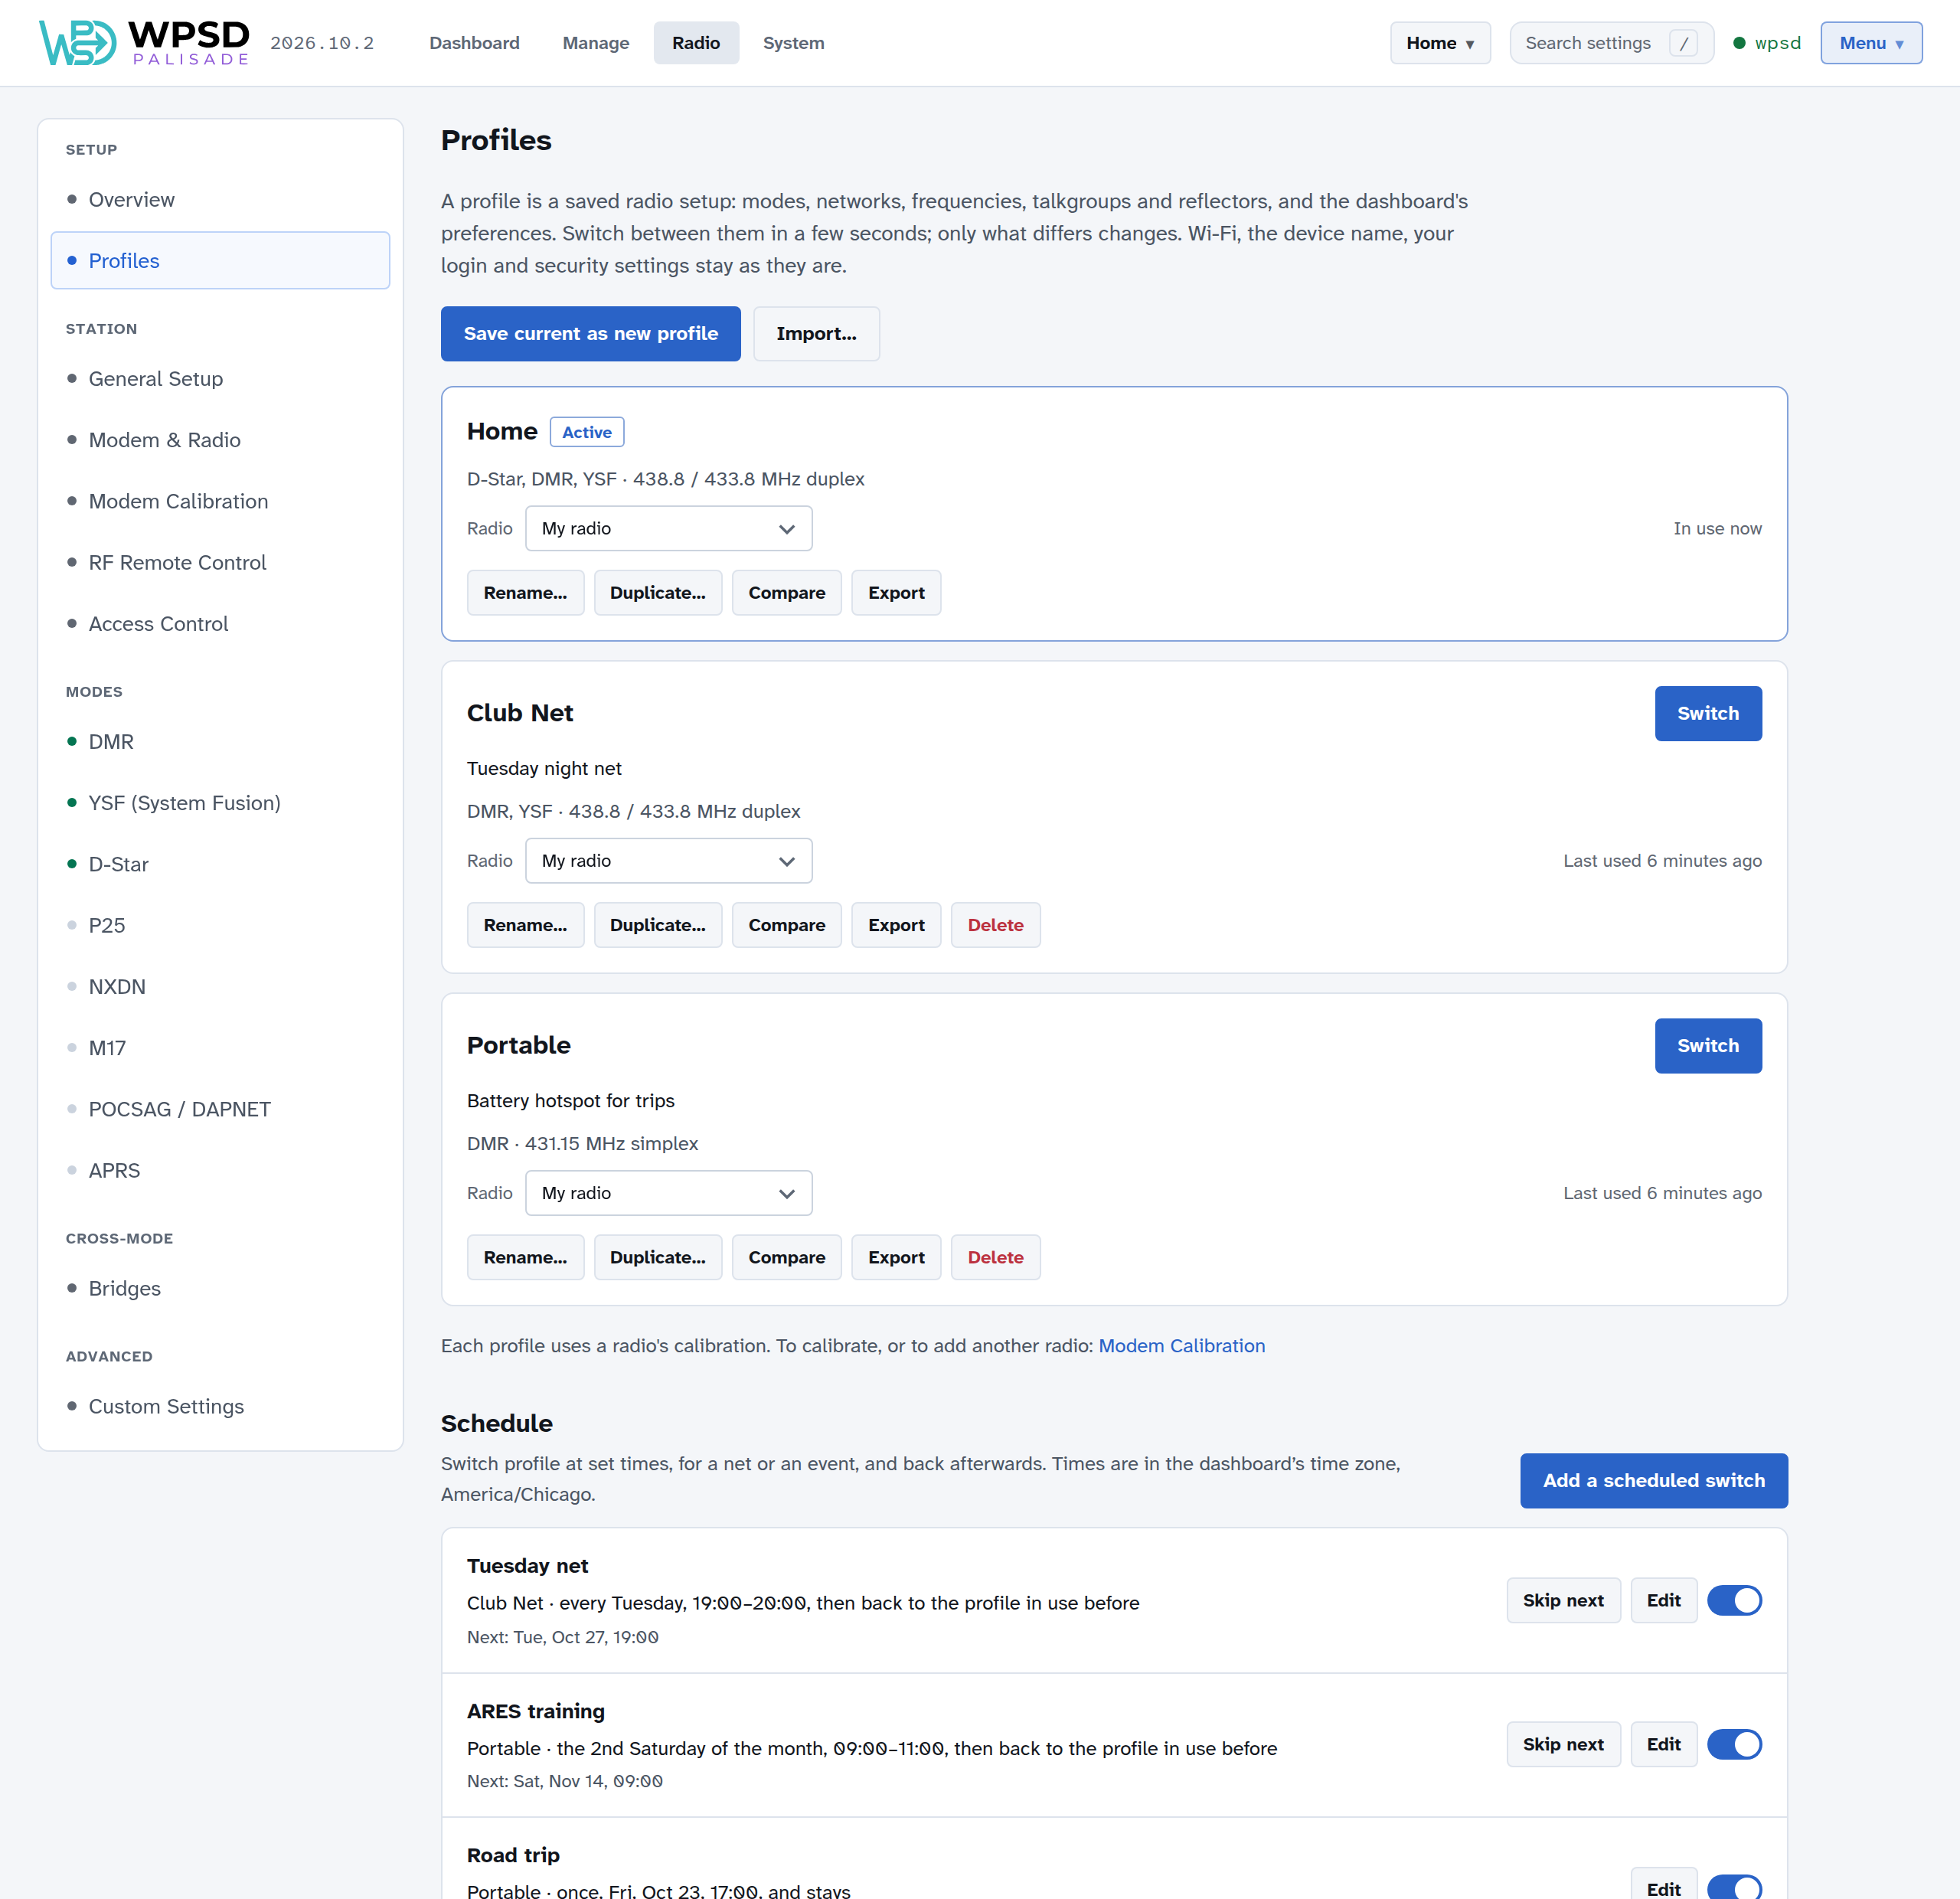Open the Manage tab
Screen dimensions: 1960x1899
point(596,43)
